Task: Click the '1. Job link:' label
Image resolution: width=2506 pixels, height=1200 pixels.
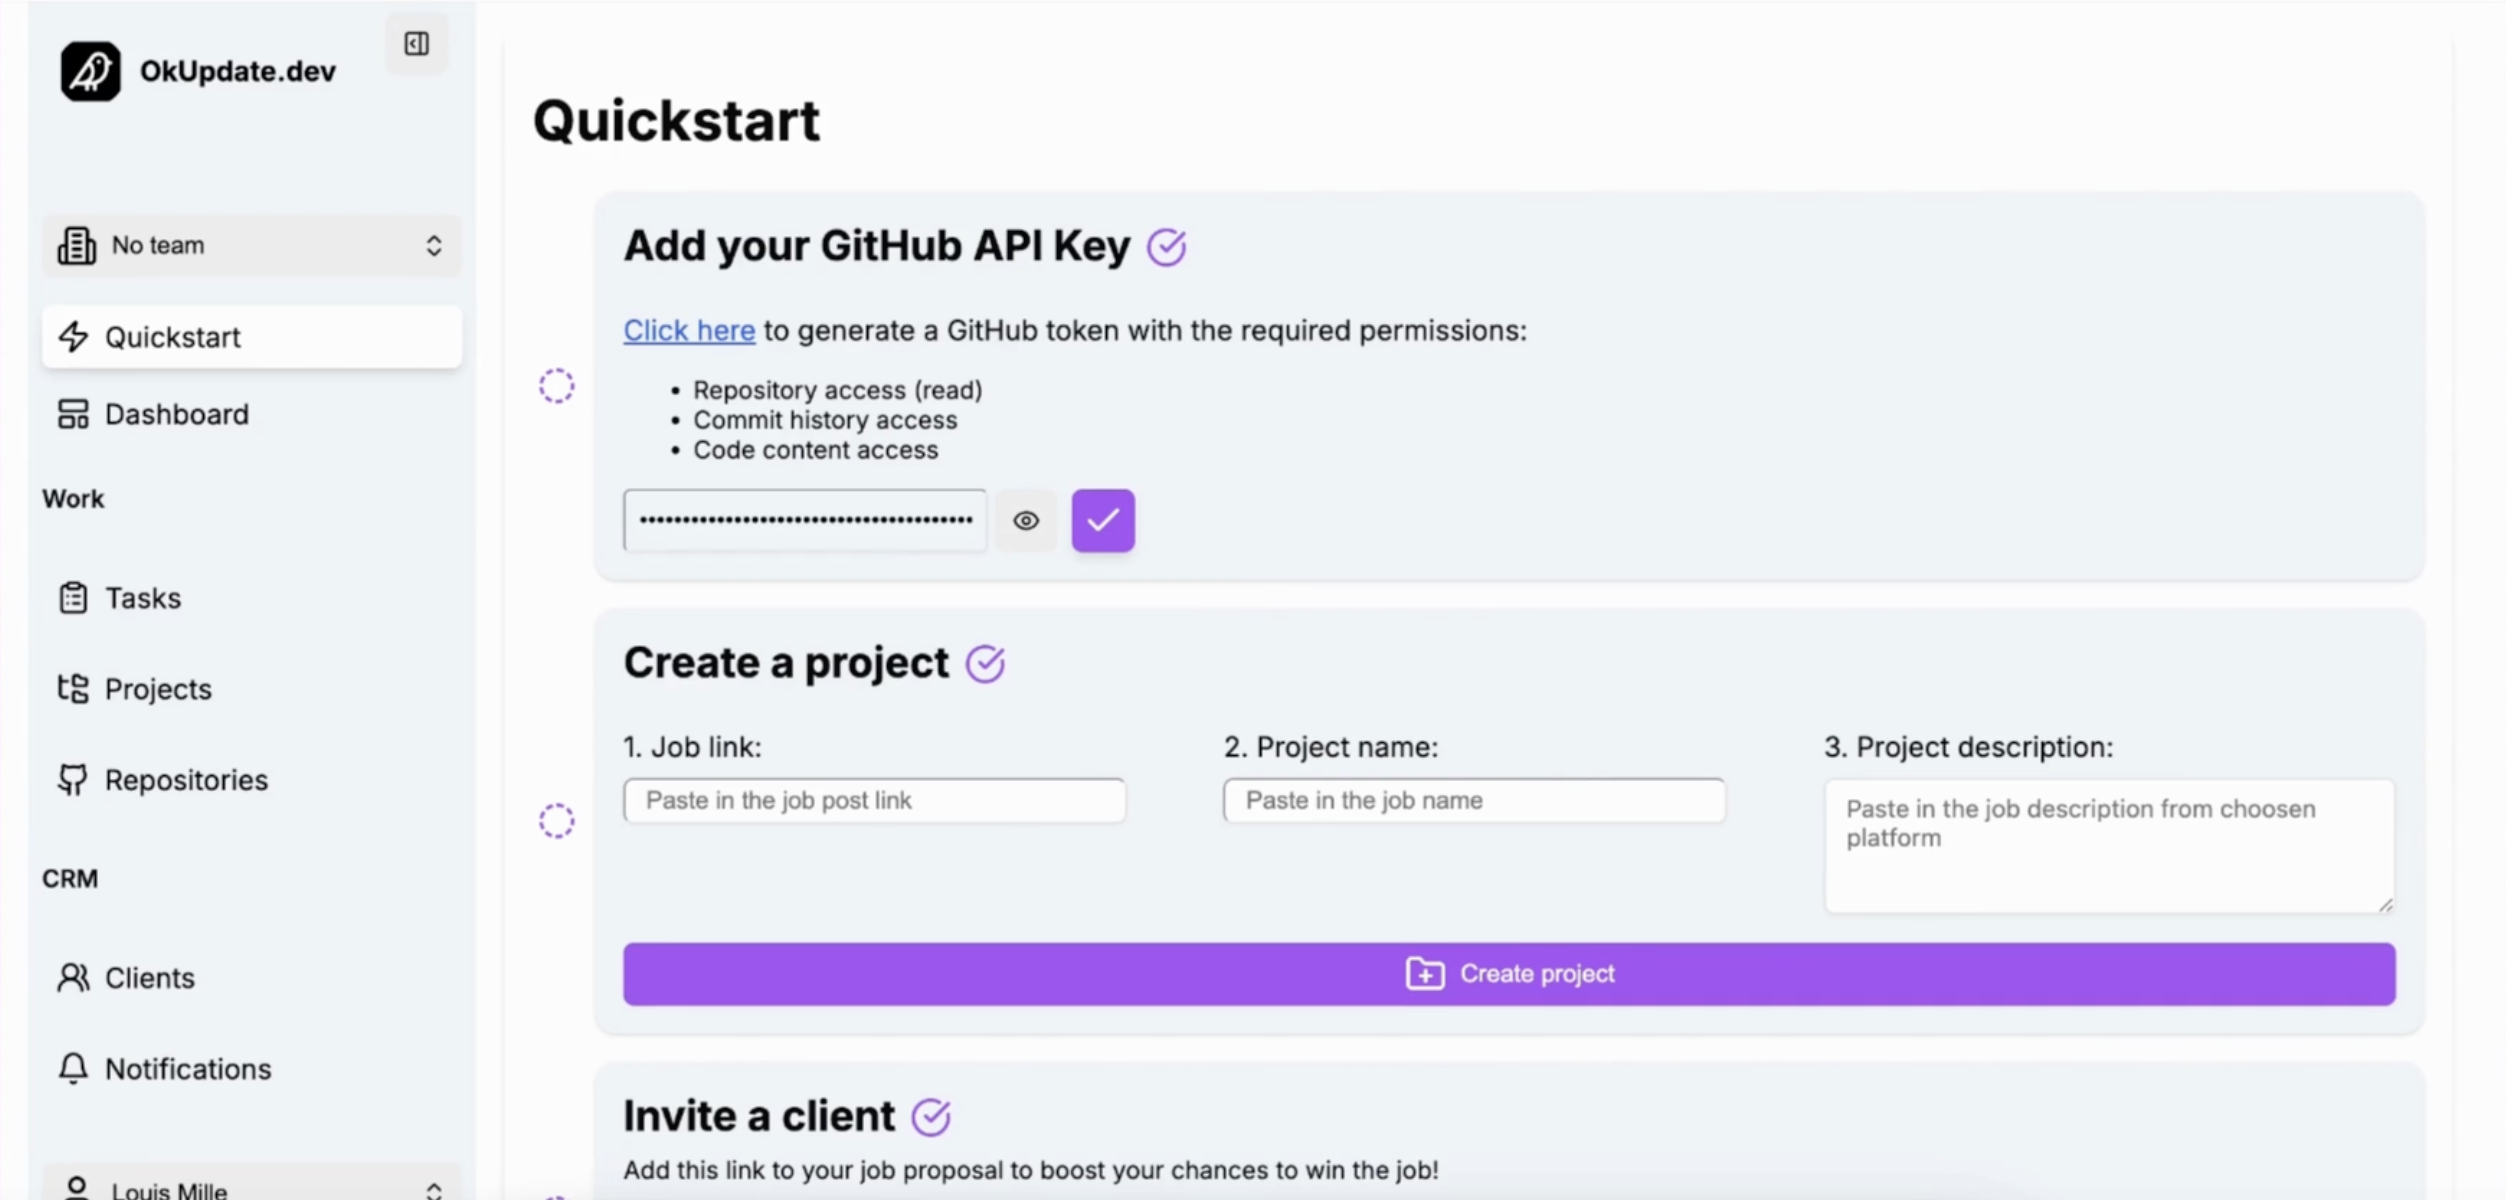Action: (x=692, y=747)
